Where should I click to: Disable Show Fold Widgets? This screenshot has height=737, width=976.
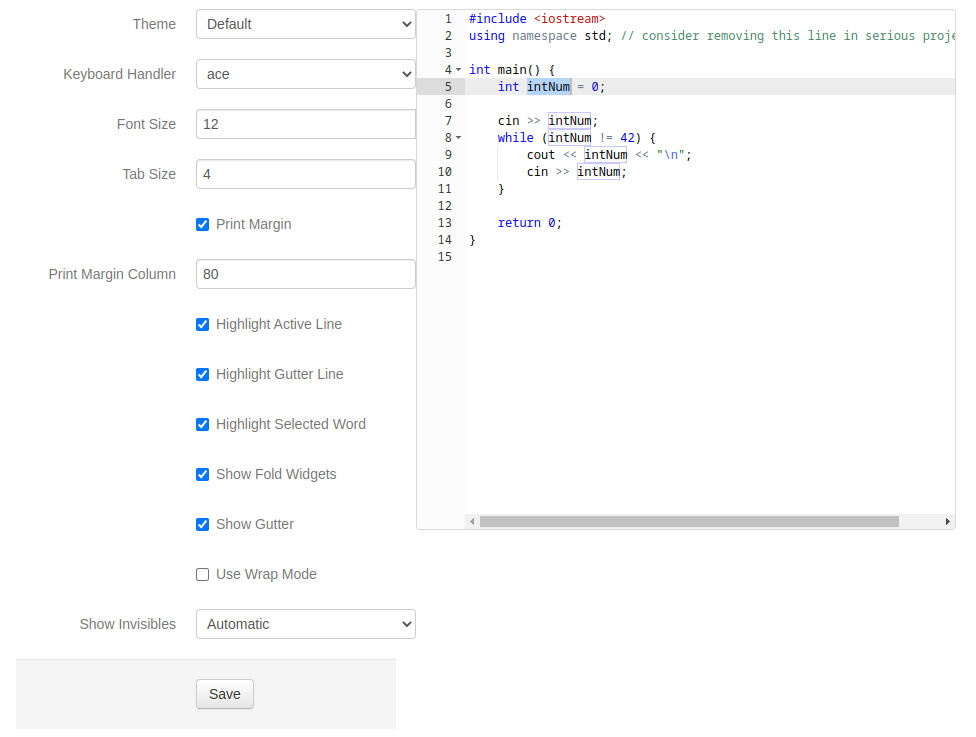click(x=202, y=474)
